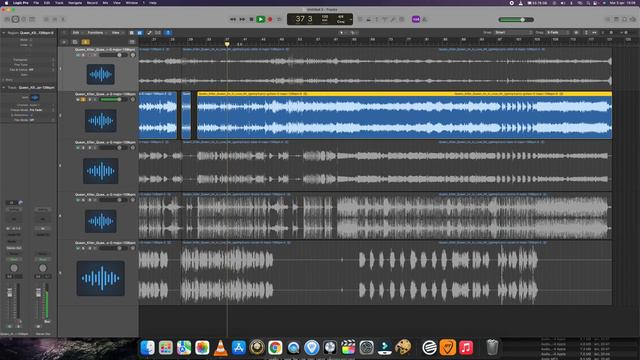This screenshot has height=360, width=640.
Task: Open VLC cone icon in the Dock
Action: point(220,347)
